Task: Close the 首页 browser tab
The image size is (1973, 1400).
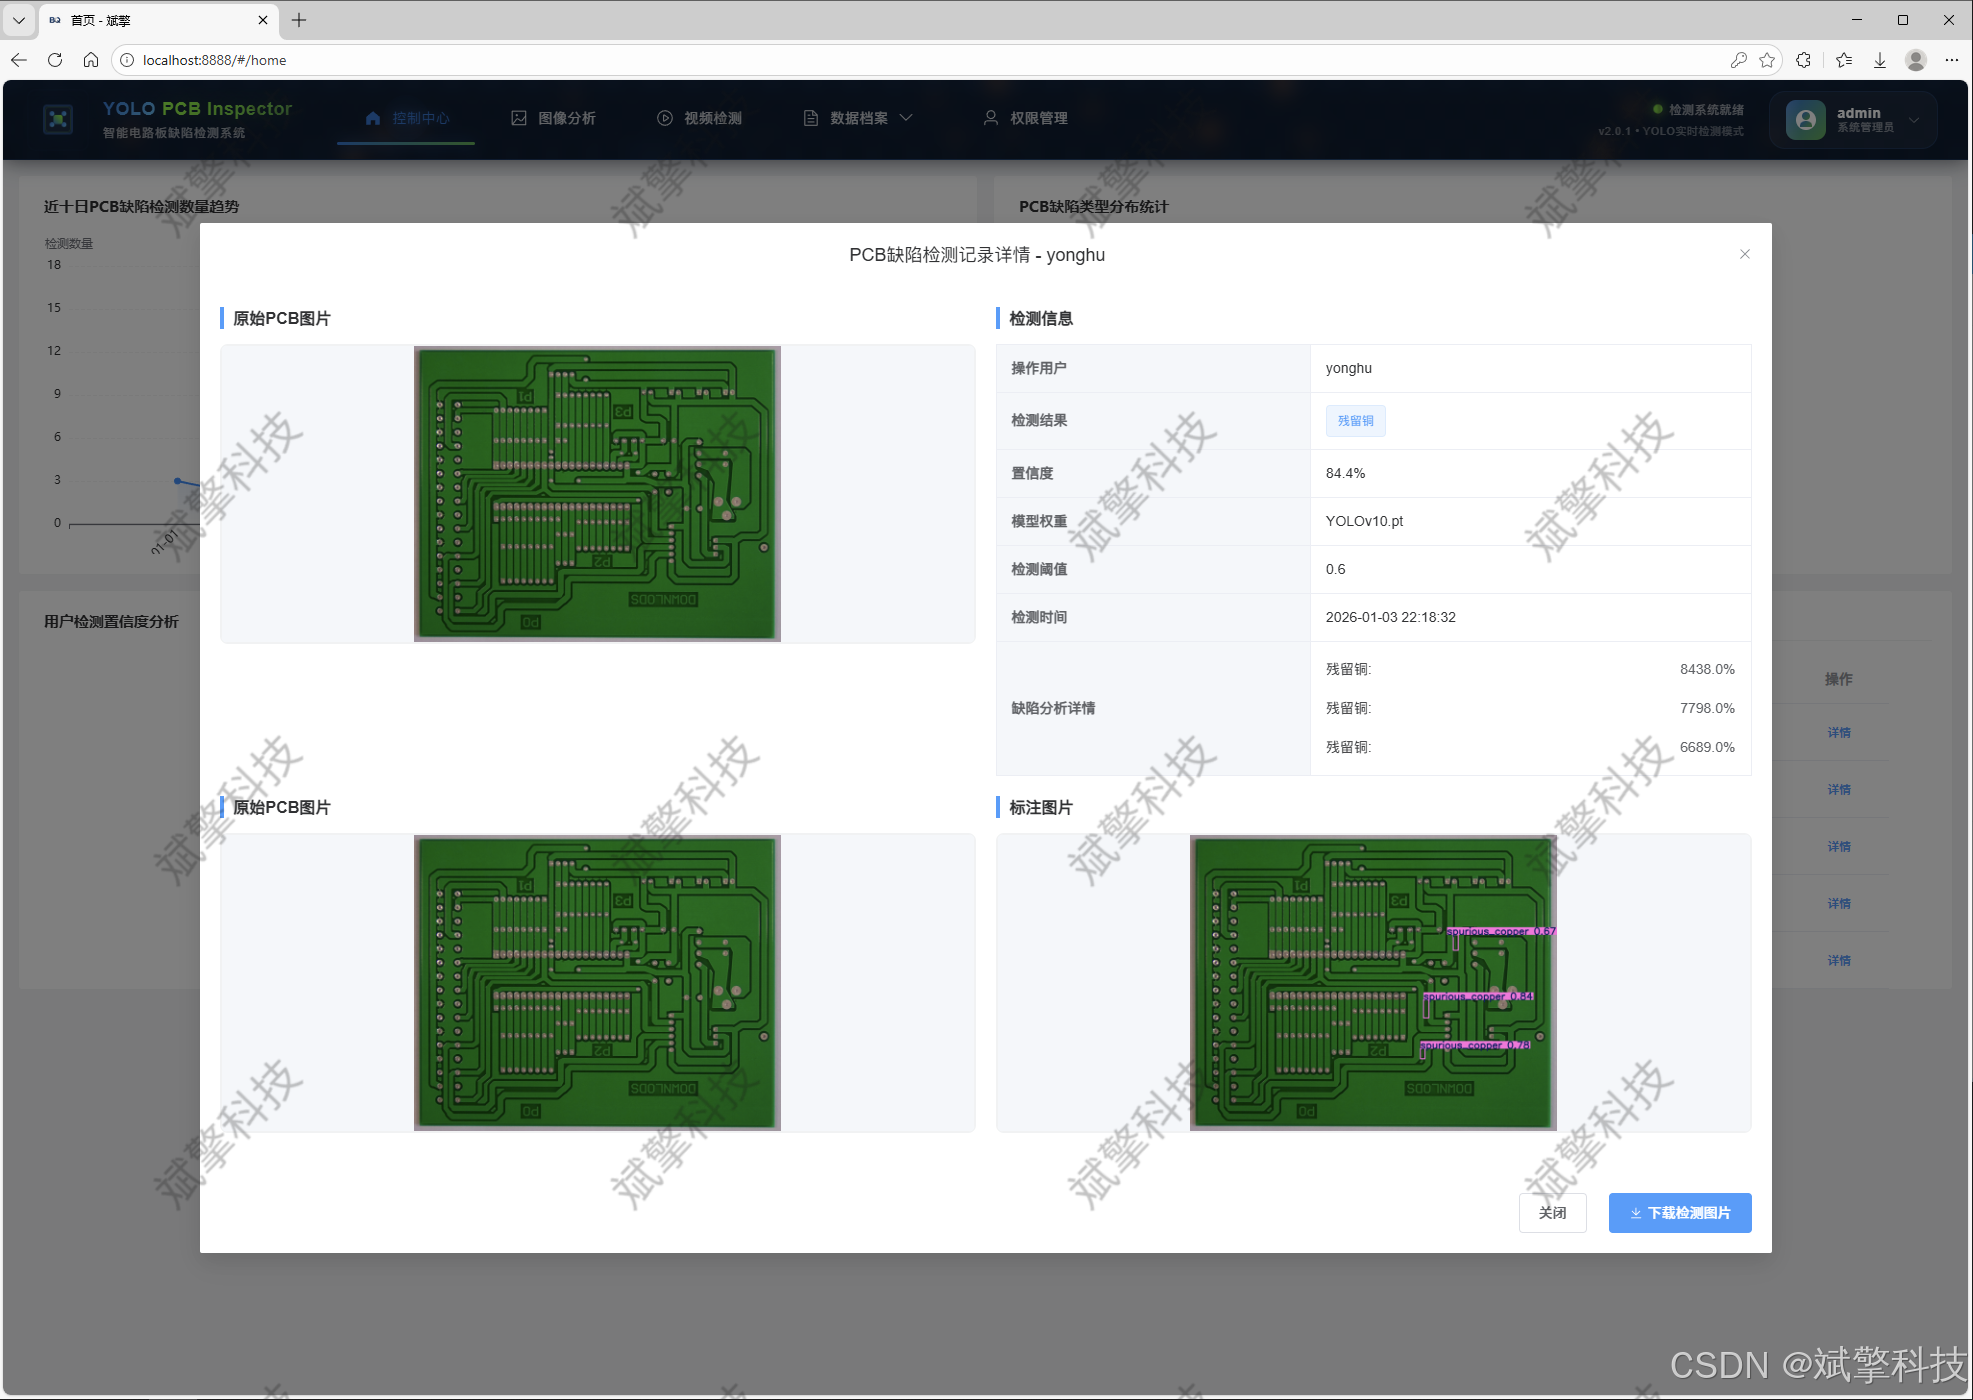Action: pos(263,20)
